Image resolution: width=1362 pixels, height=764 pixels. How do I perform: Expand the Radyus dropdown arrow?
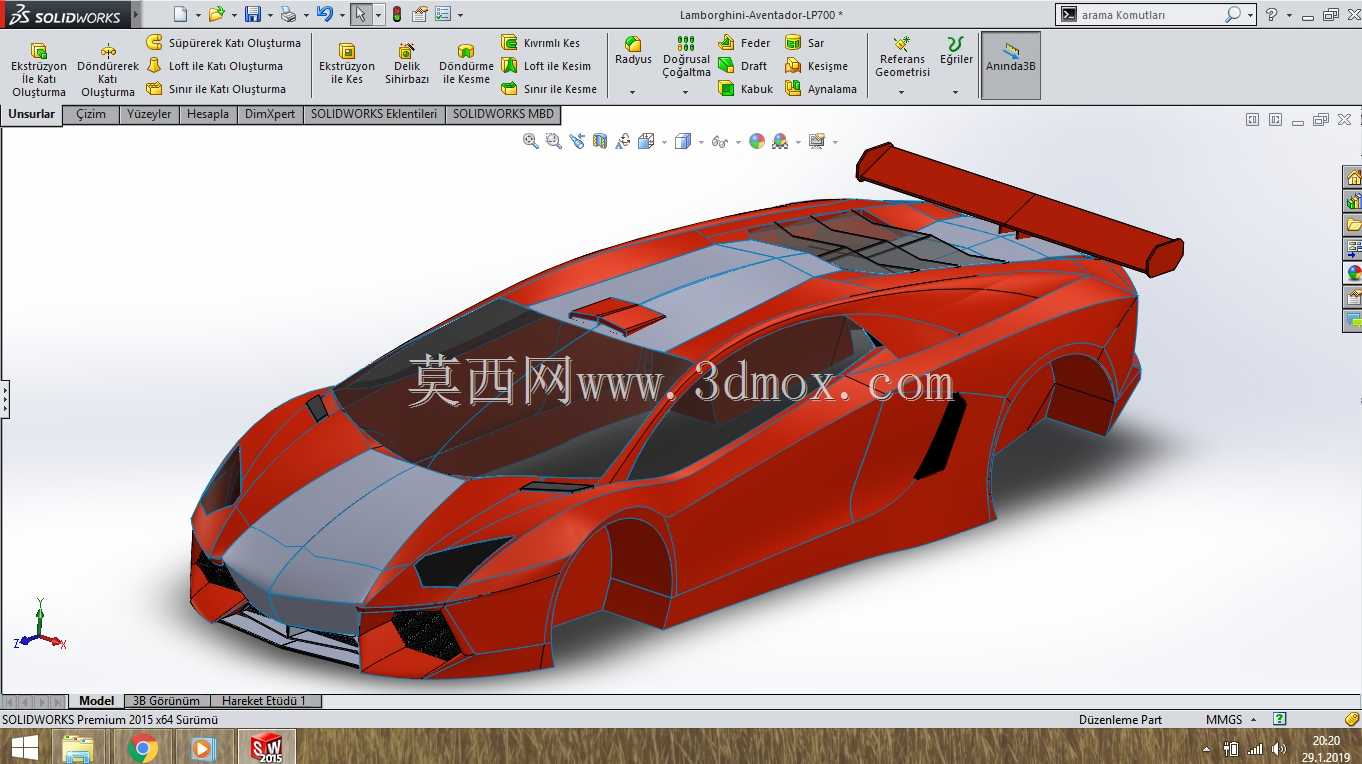coord(633,92)
